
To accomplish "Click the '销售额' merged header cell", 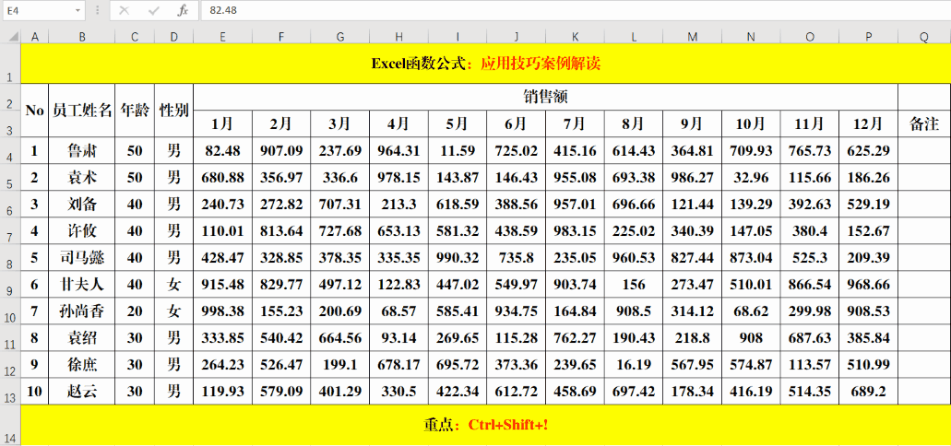I will pos(545,96).
